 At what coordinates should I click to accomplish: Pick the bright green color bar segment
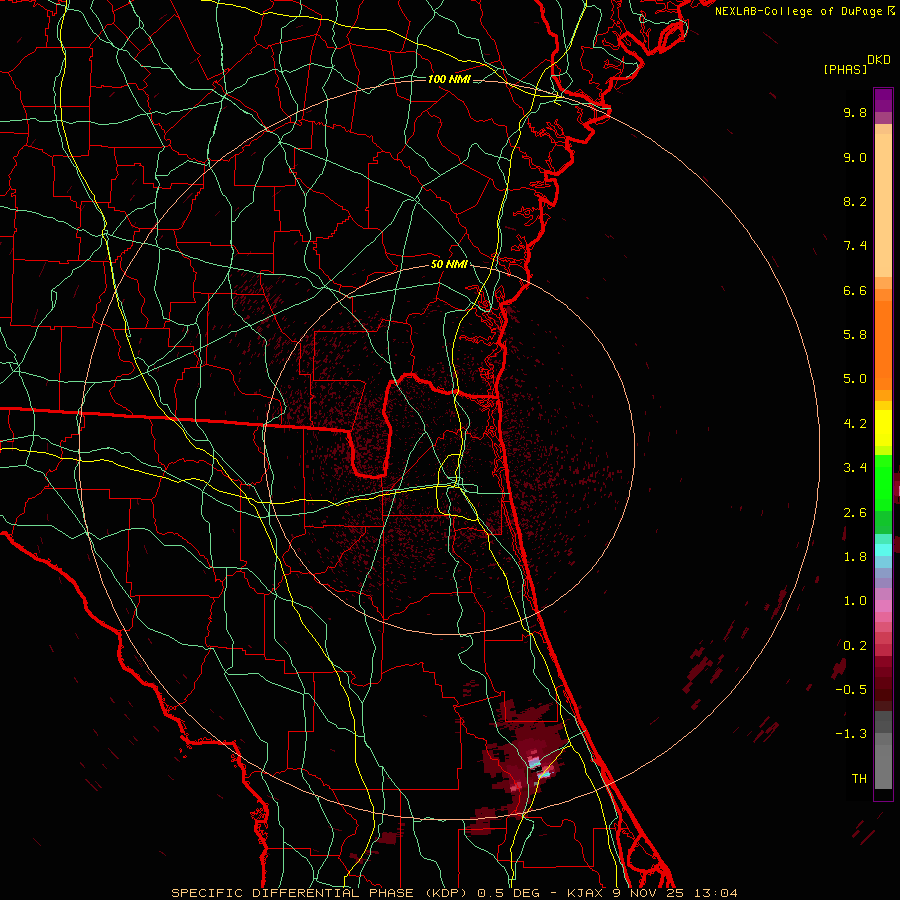(883, 483)
